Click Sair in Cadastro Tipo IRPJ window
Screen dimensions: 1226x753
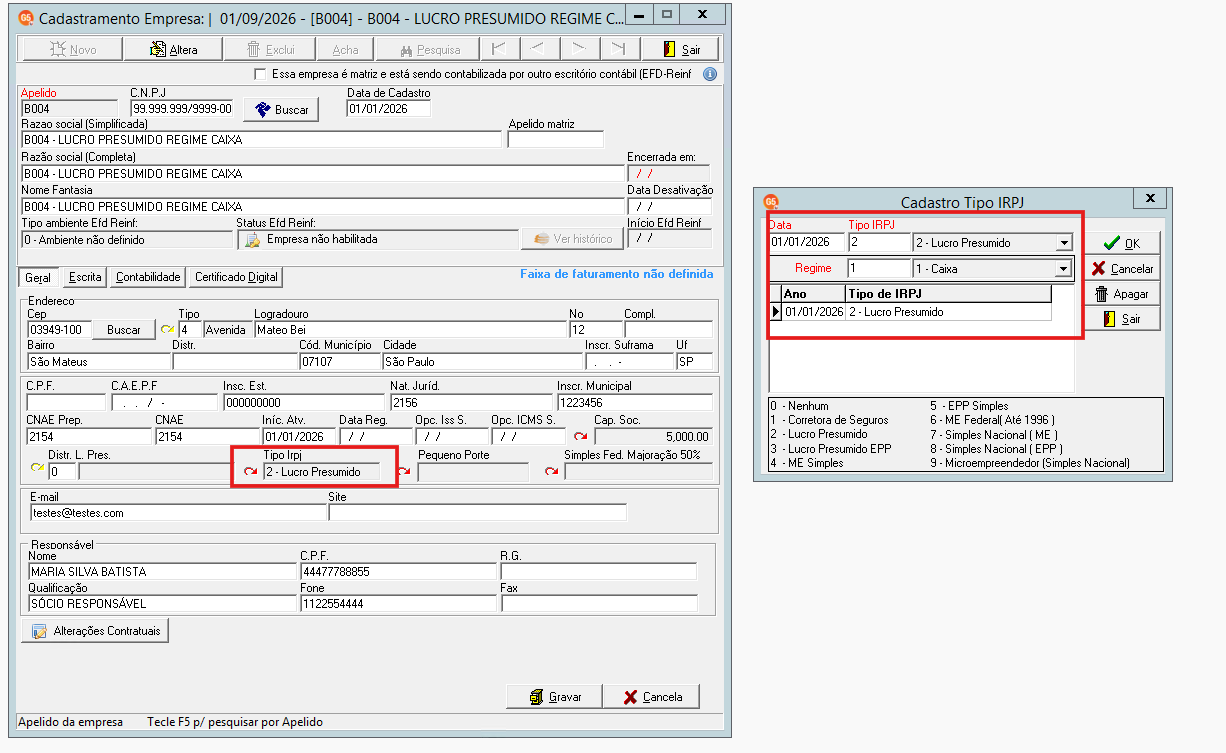coord(1122,319)
